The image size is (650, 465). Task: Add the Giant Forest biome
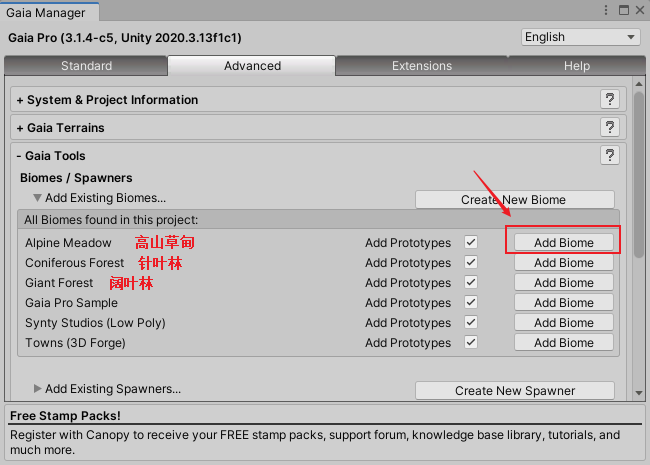coord(564,283)
